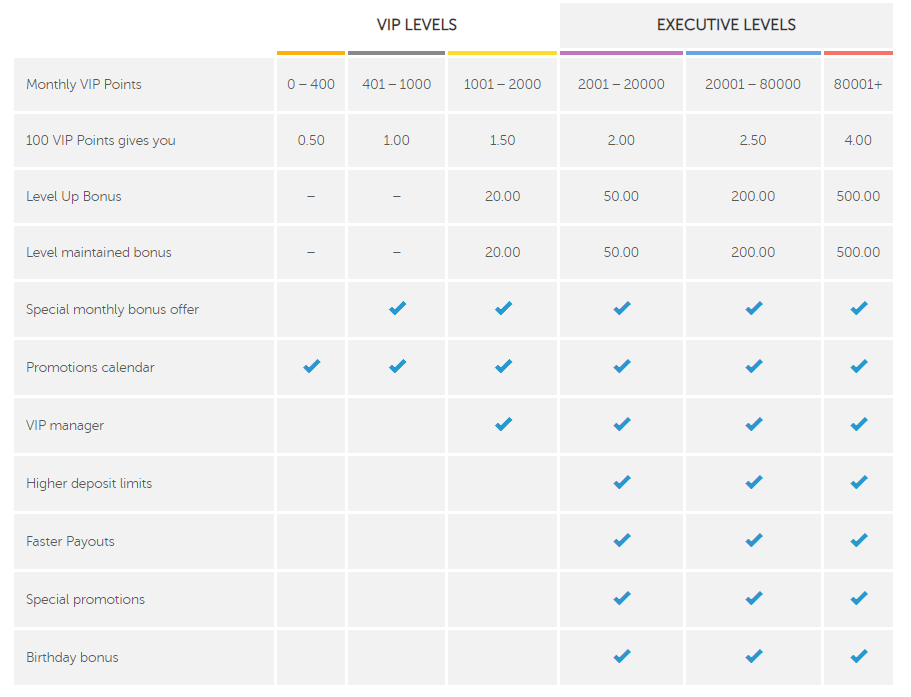Select the EXECUTIVE LEVELS heading

(x=726, y=25)
